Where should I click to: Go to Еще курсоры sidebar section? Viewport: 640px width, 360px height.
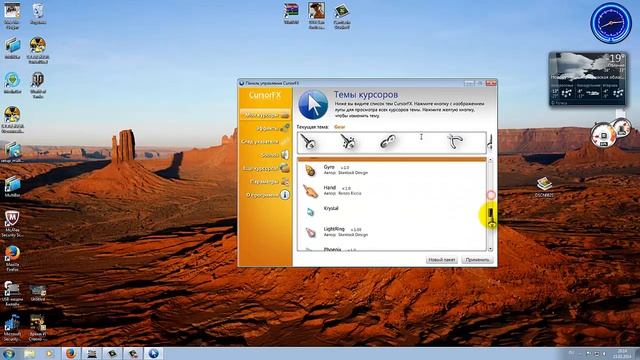[x=266, y=168]
